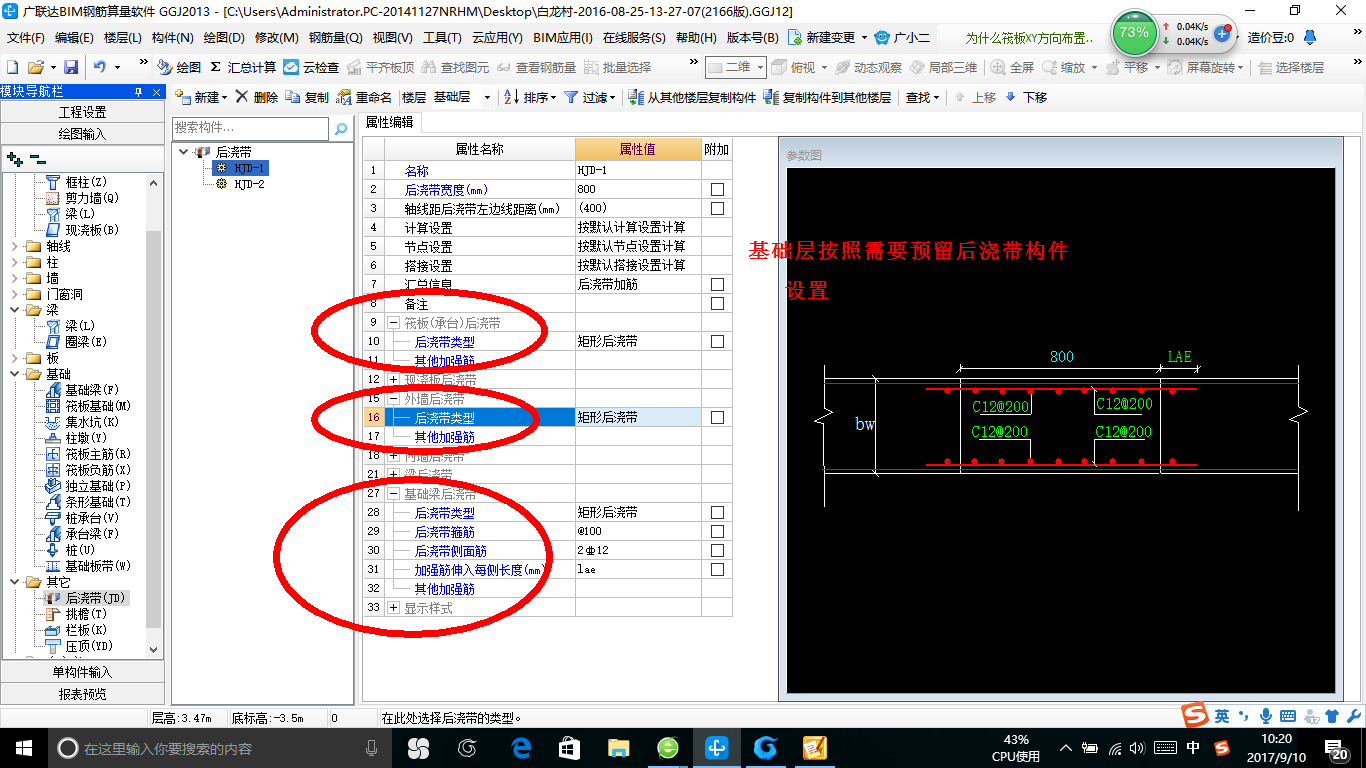Collapse the 基础 folder in tree
Image resolution: width=1366 pixels, height=768 pixels.
pyautogui.click(x=15, y=374)
